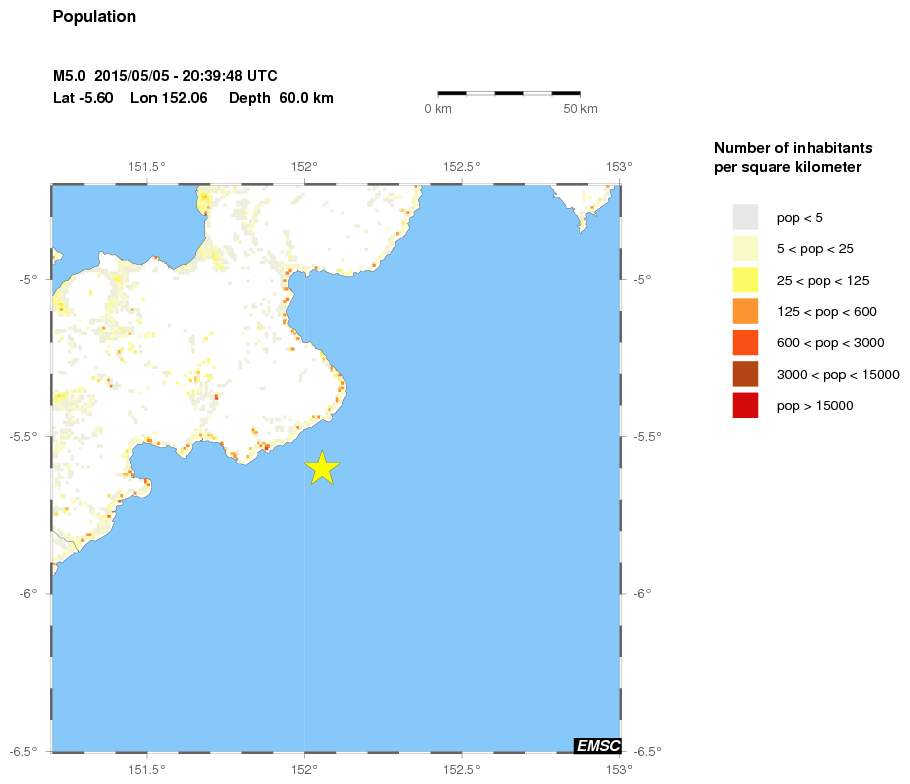This screenshot has height=784, width=910.
Task: Click the yellow earthquake epicenter star
Action: pos(321,468)
